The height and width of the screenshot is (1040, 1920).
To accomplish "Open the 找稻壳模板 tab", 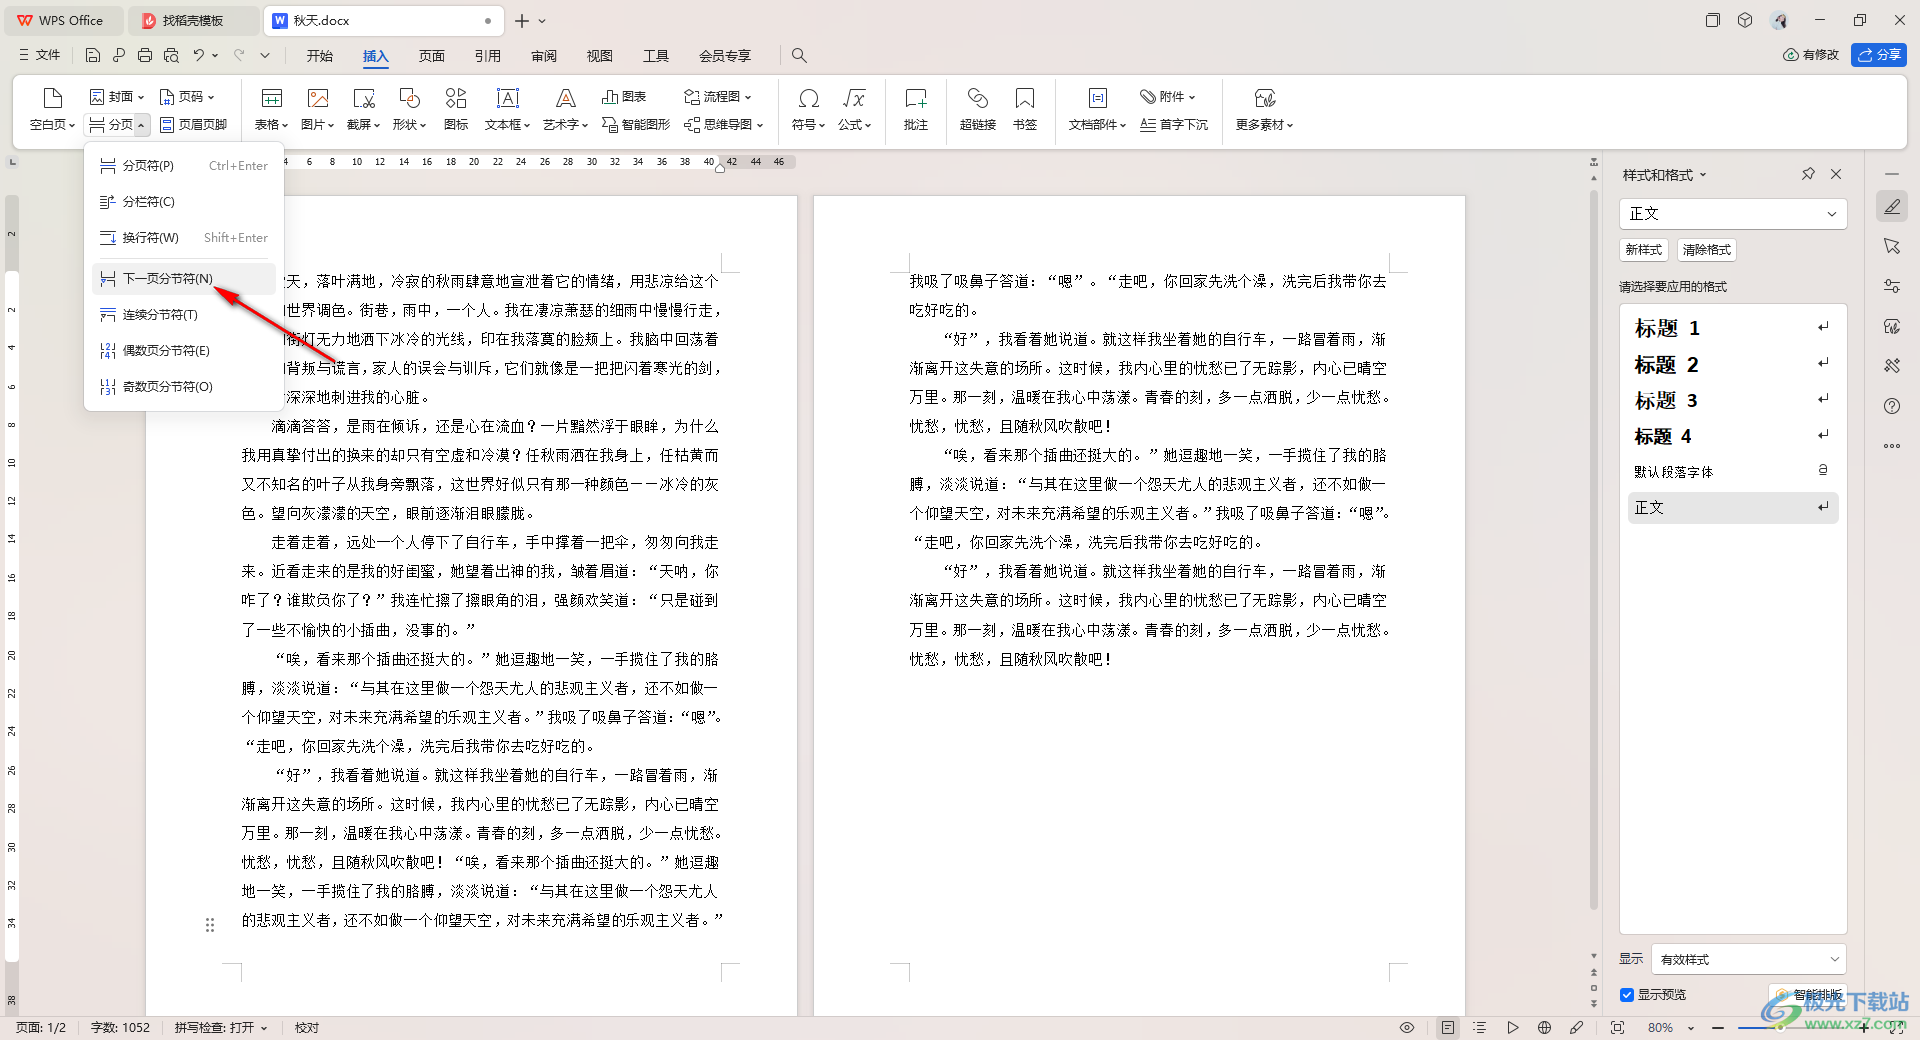I will 193,20.
